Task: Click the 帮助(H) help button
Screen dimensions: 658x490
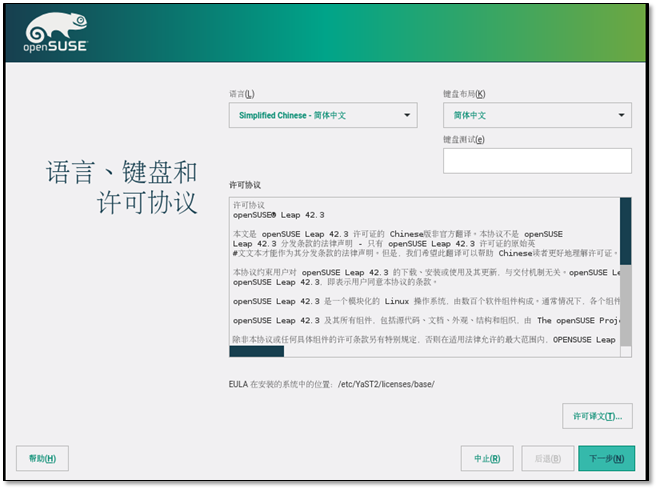Action: [x=42, y=458]
